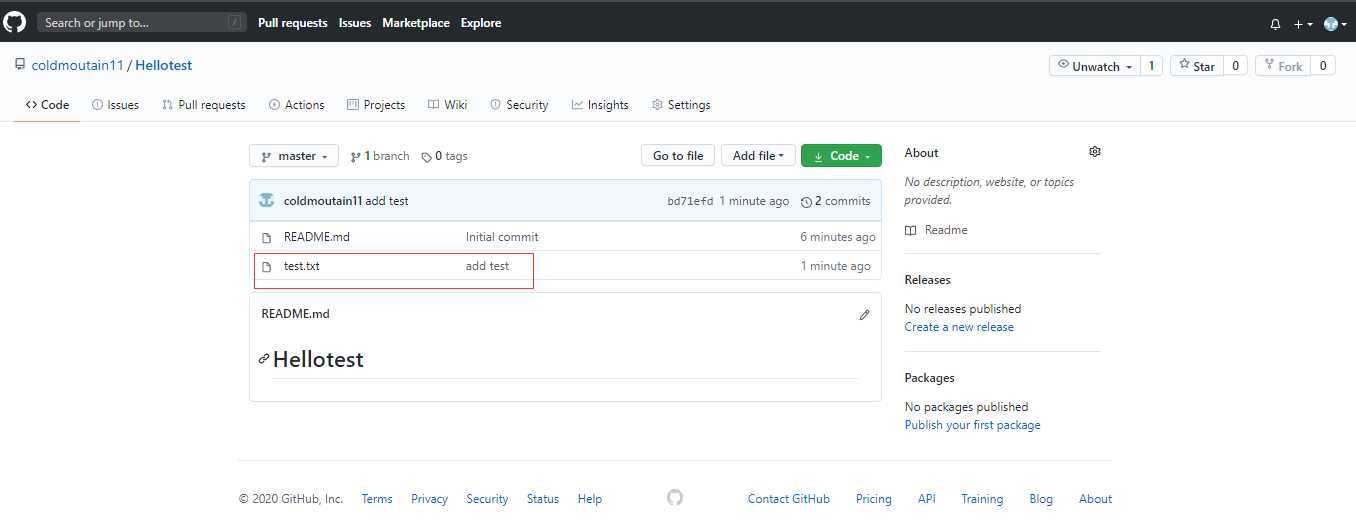Open Contact GitHub footer link

pos(789,499)
